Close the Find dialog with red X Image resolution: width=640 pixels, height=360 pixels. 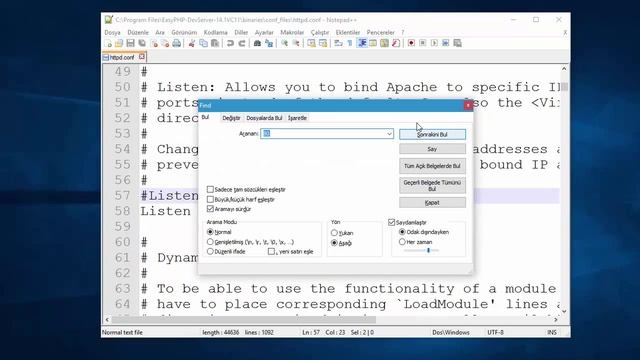coord(468,105)
